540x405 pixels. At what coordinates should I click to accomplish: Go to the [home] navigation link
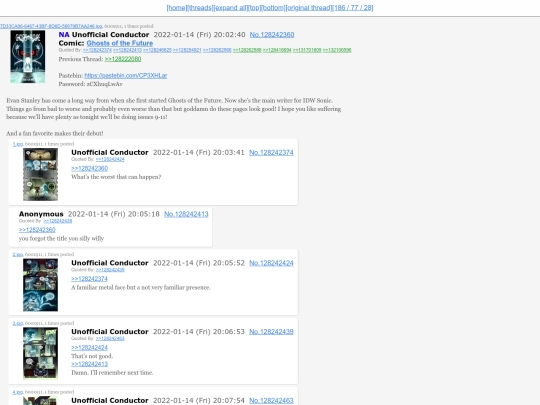click(x=177, y=8)
